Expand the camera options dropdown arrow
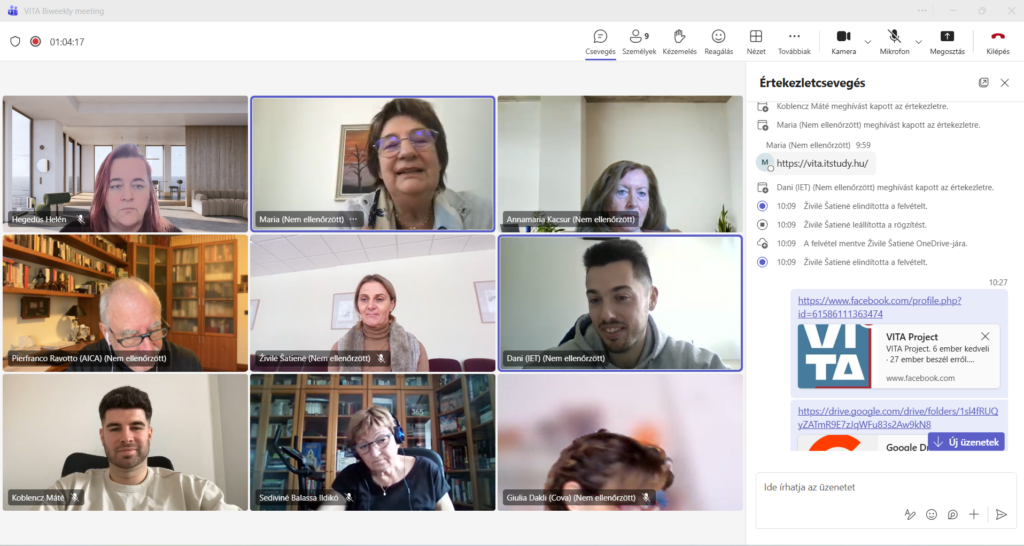 867,42
